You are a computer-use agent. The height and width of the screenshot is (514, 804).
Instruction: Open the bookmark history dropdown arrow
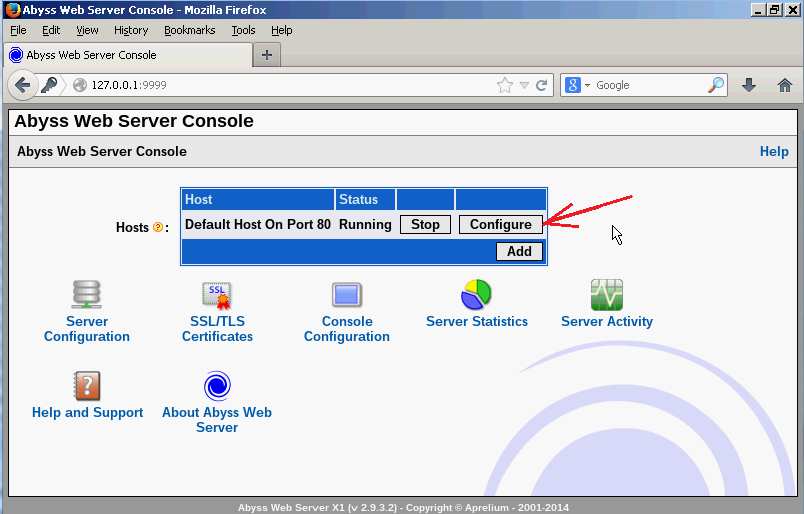[524, 85]
